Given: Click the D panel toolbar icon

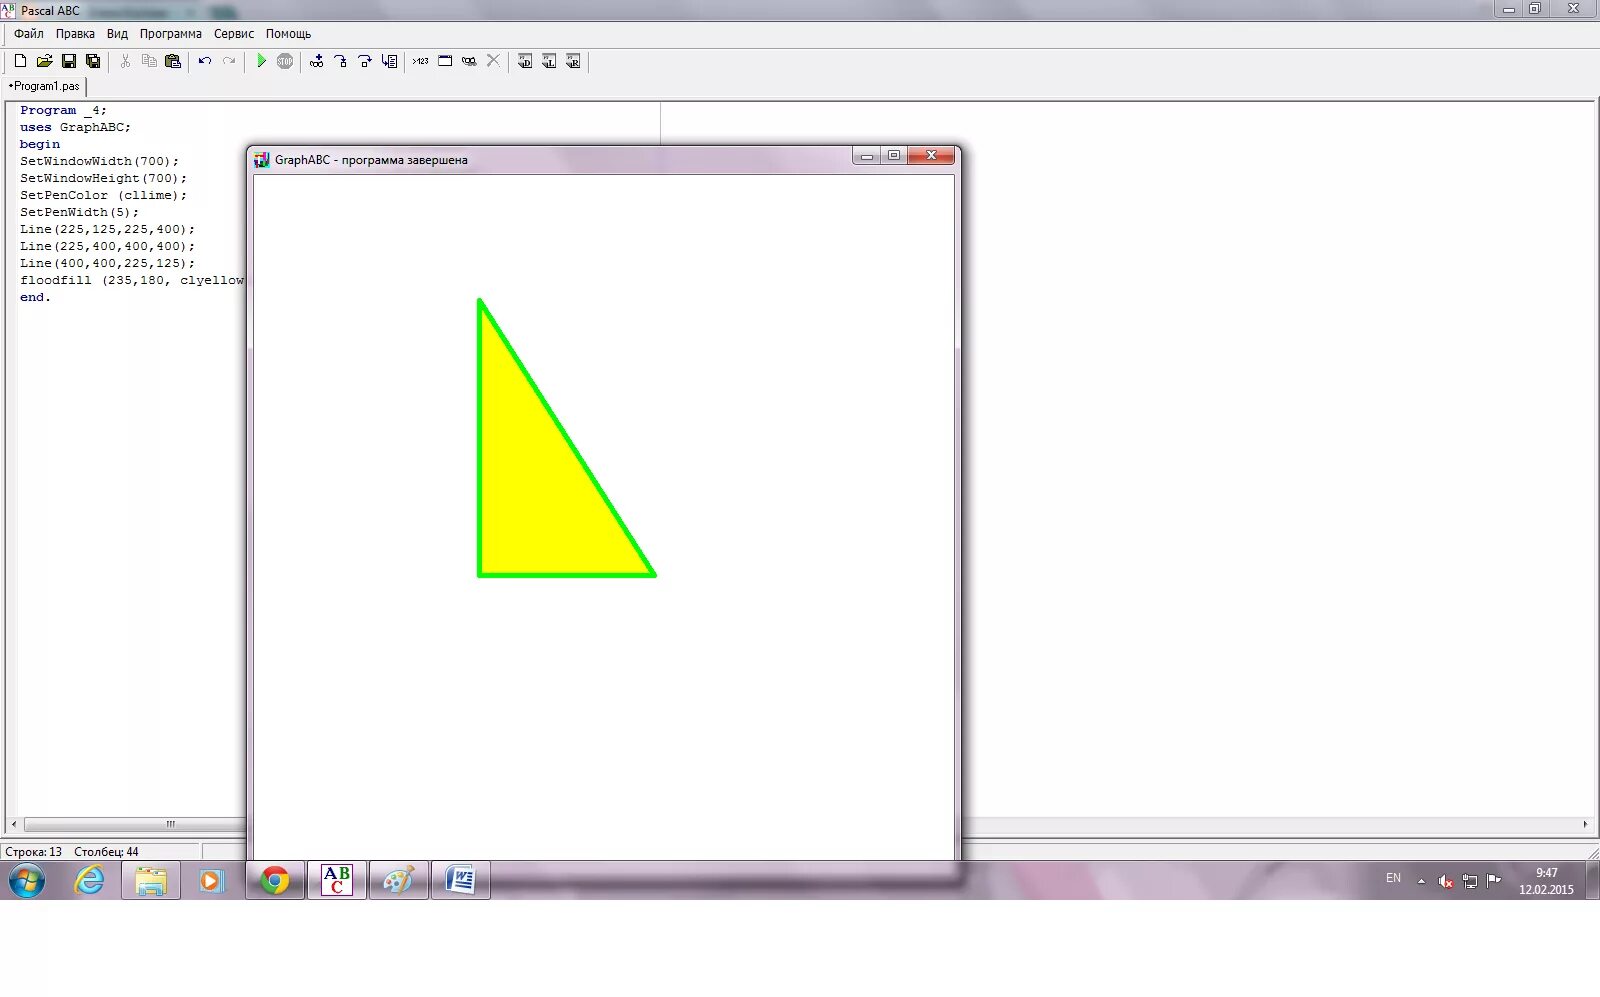Looking at the screenshot, I should (x=525, y=61).
